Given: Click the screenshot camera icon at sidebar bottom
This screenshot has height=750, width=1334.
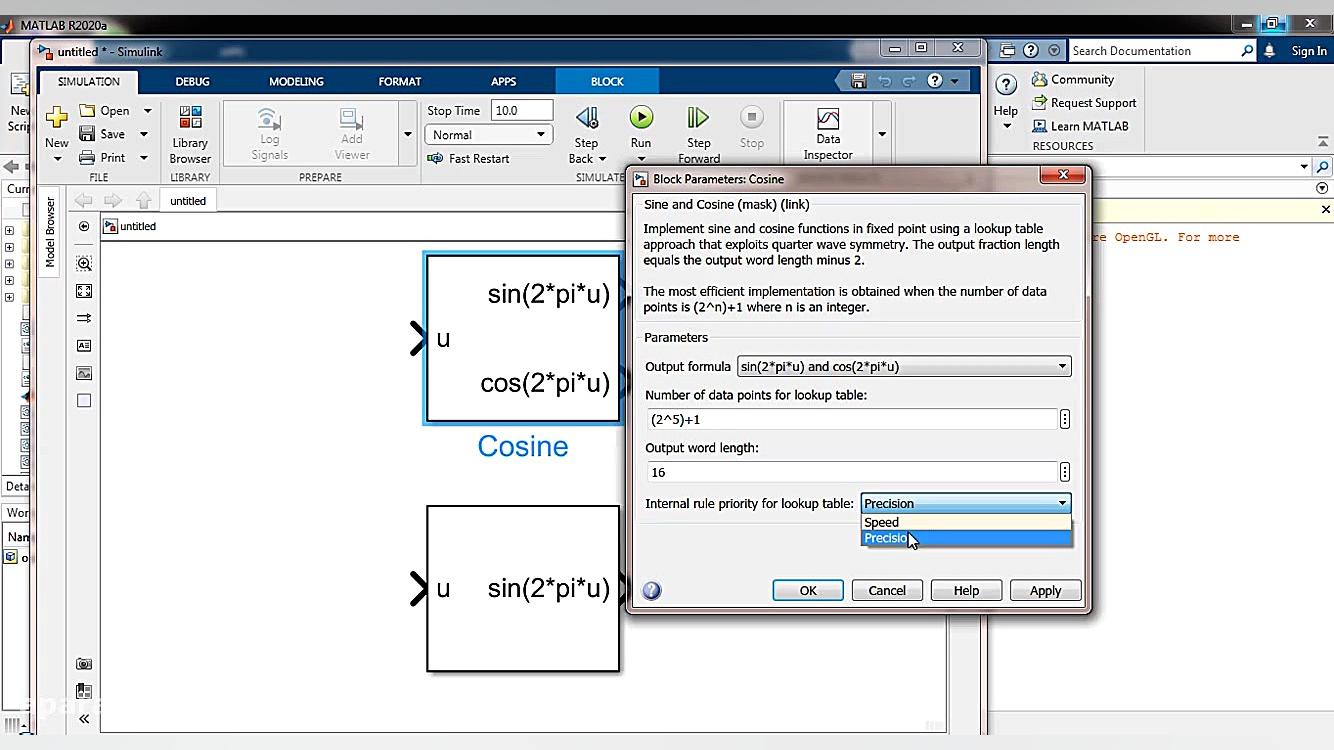Looking at the screenshot, I should [84, 662].
